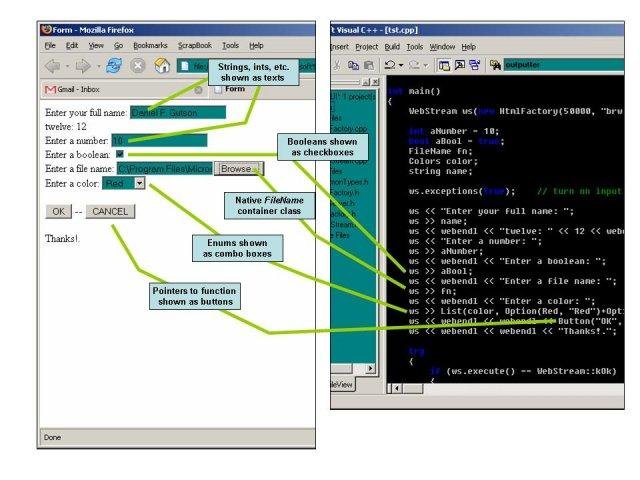Screen dimensions: 640x480
Task: Click the Gmail envelope icon on the tab
Action: coord(50,89)
